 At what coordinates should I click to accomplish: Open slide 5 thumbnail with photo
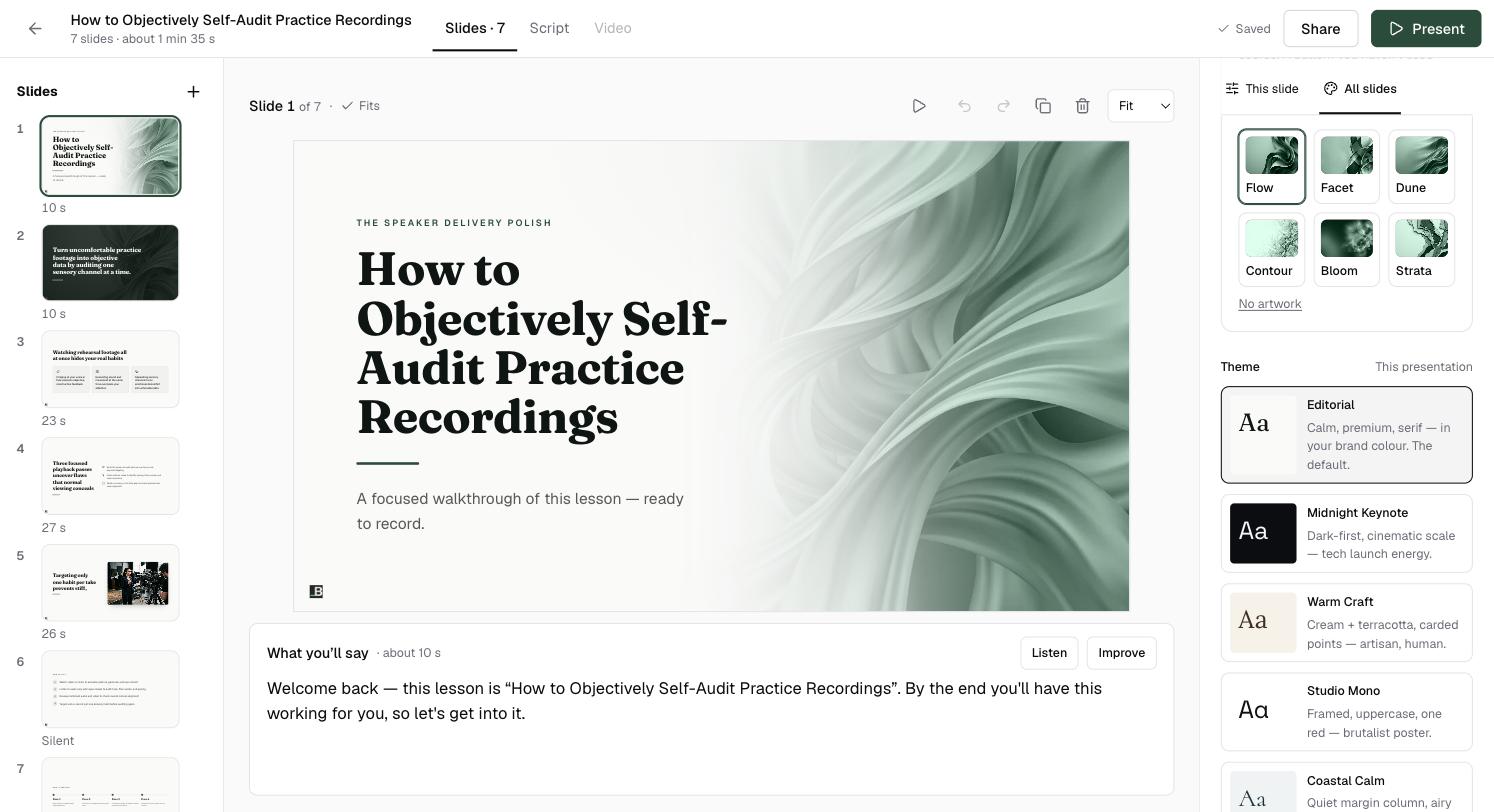pos(110,583)
